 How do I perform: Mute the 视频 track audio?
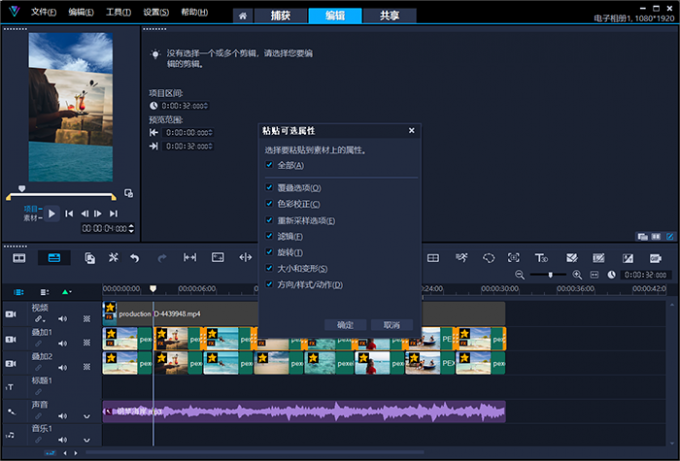tap(63, 319)
